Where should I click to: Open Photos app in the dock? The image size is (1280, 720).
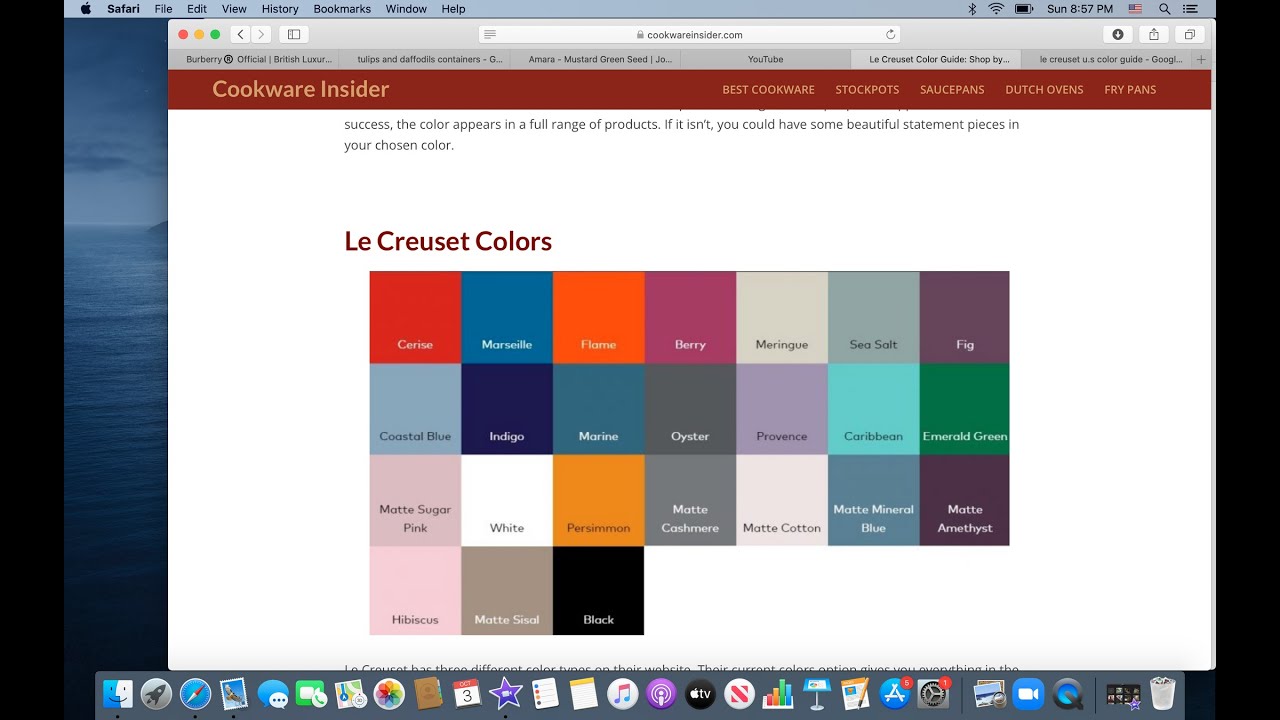389,693
